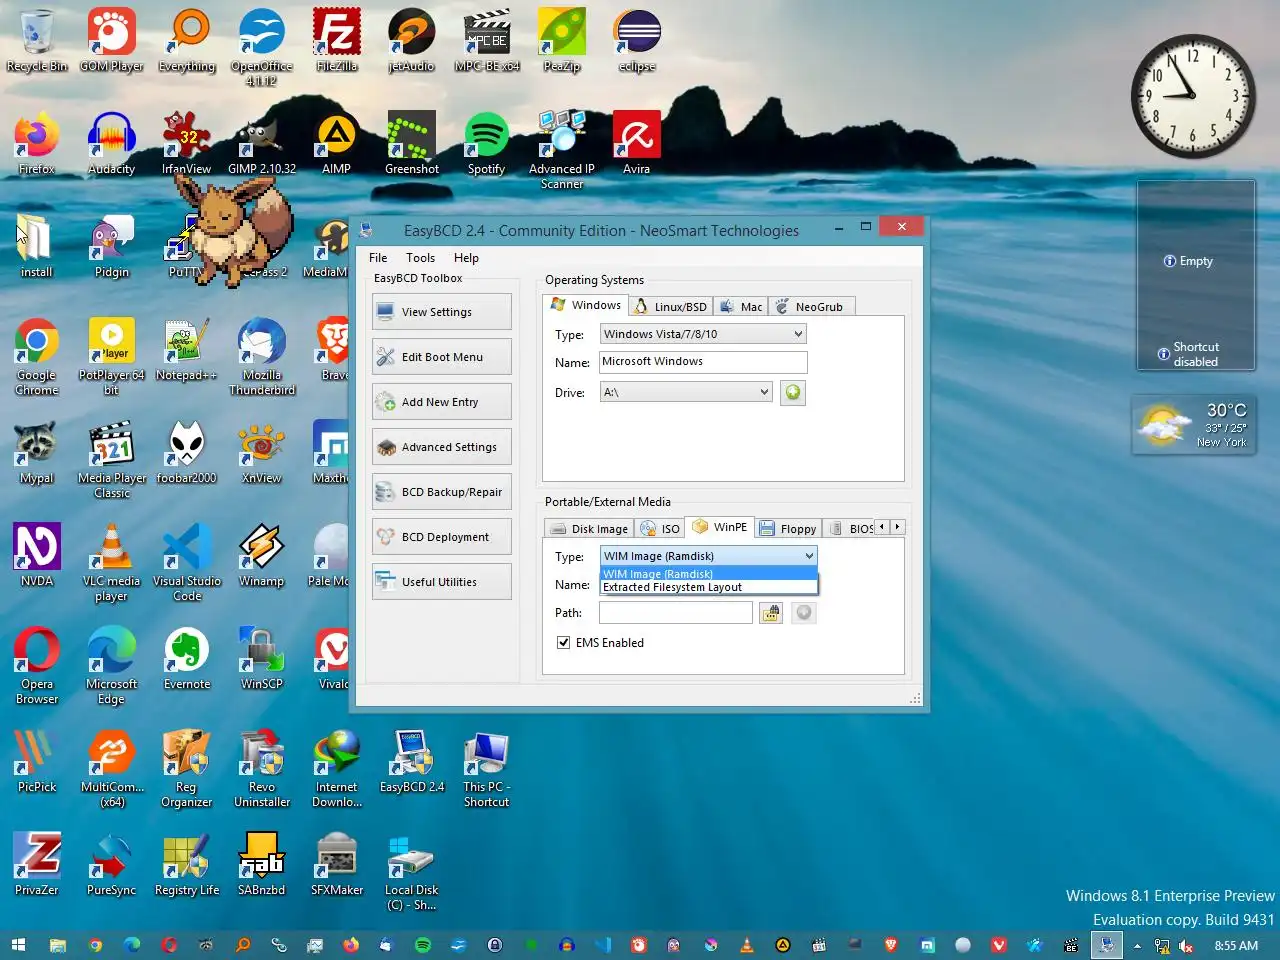1280x960 pixels.
Task: Open the foobar2000 desktop shortcut
Action: tap(187, 453)
